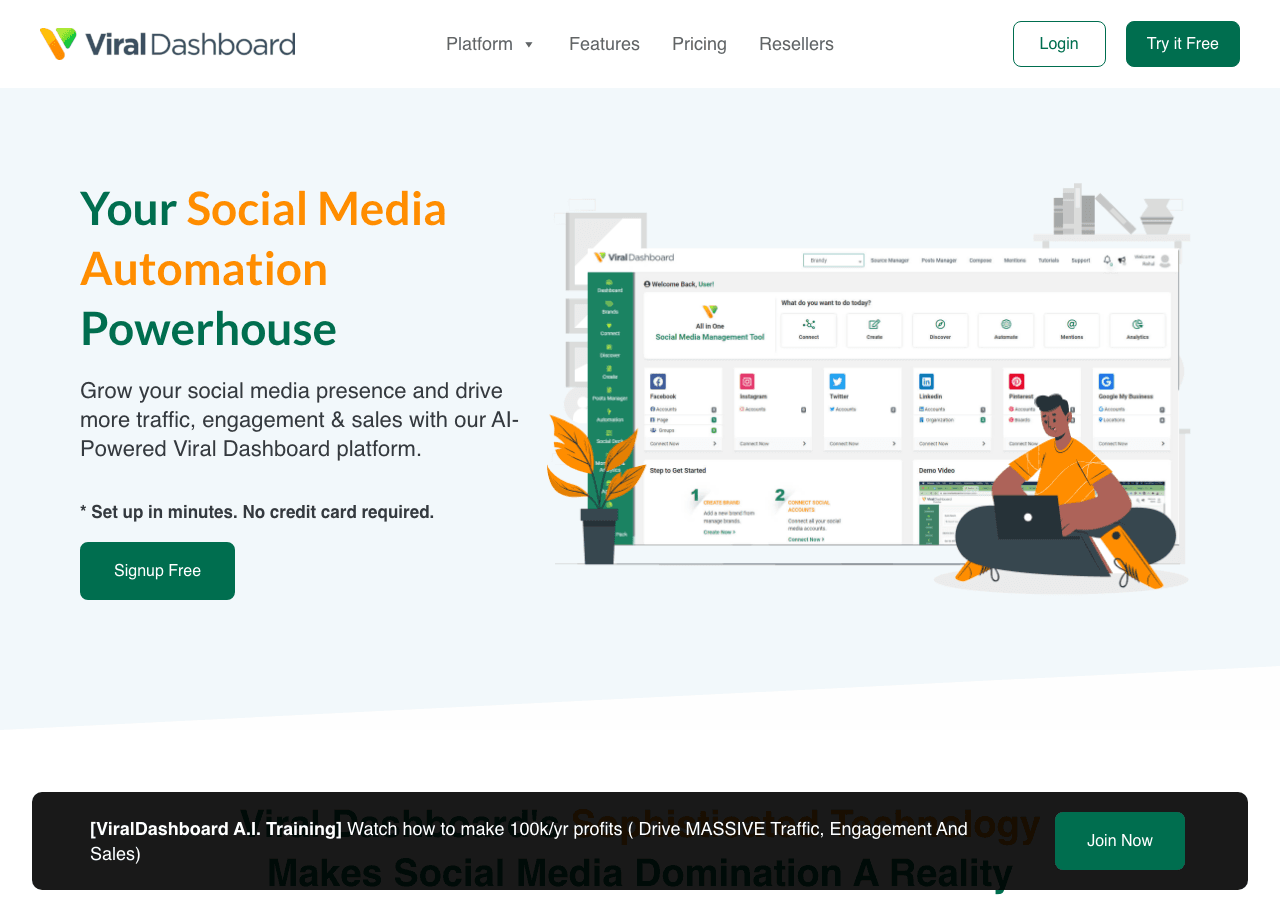Click the 'Social Media Automation' headline text
The height and width of the screenshot is (900, 1280).
point(264,238)
